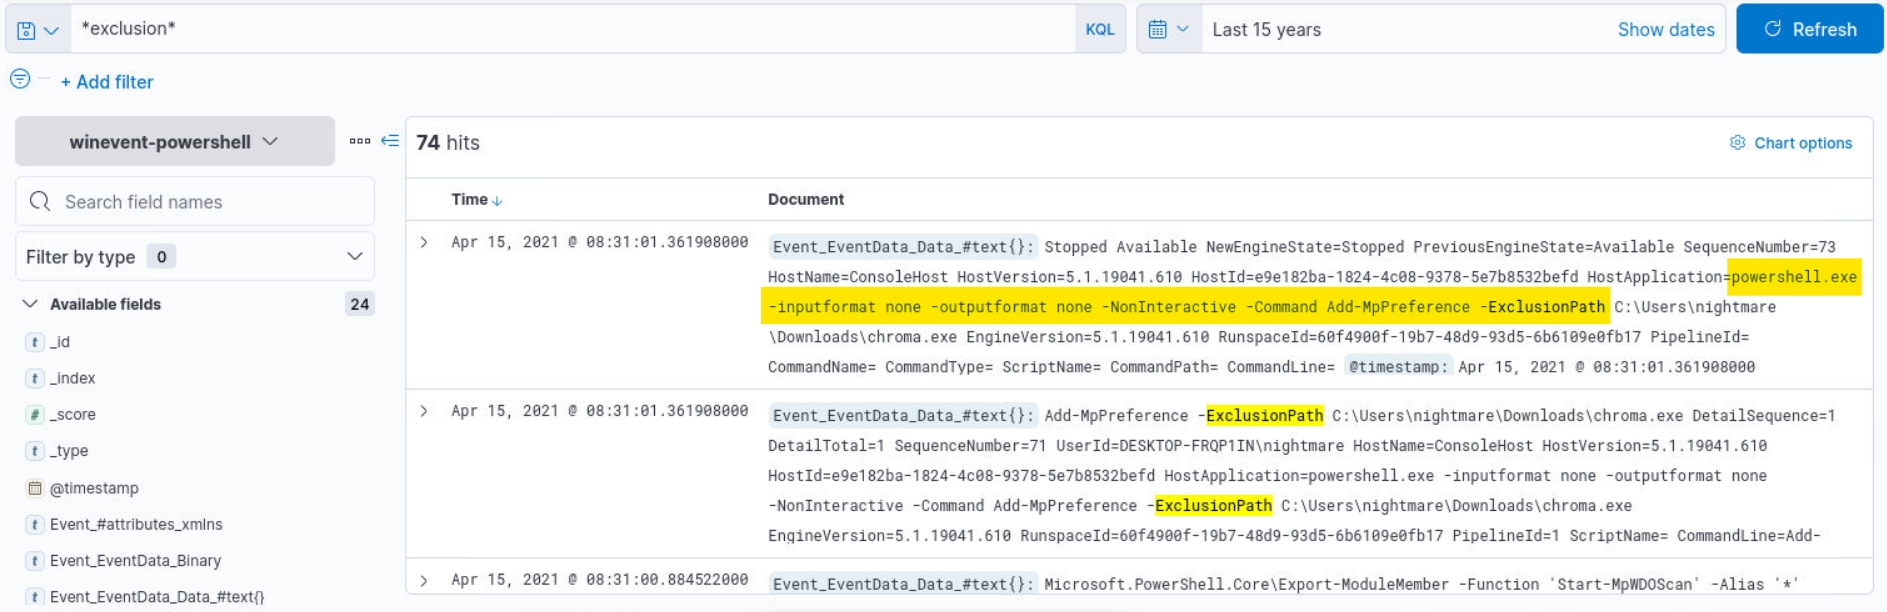
Task: Expand the Filter by type dropdown
Action: pos(194,257)
